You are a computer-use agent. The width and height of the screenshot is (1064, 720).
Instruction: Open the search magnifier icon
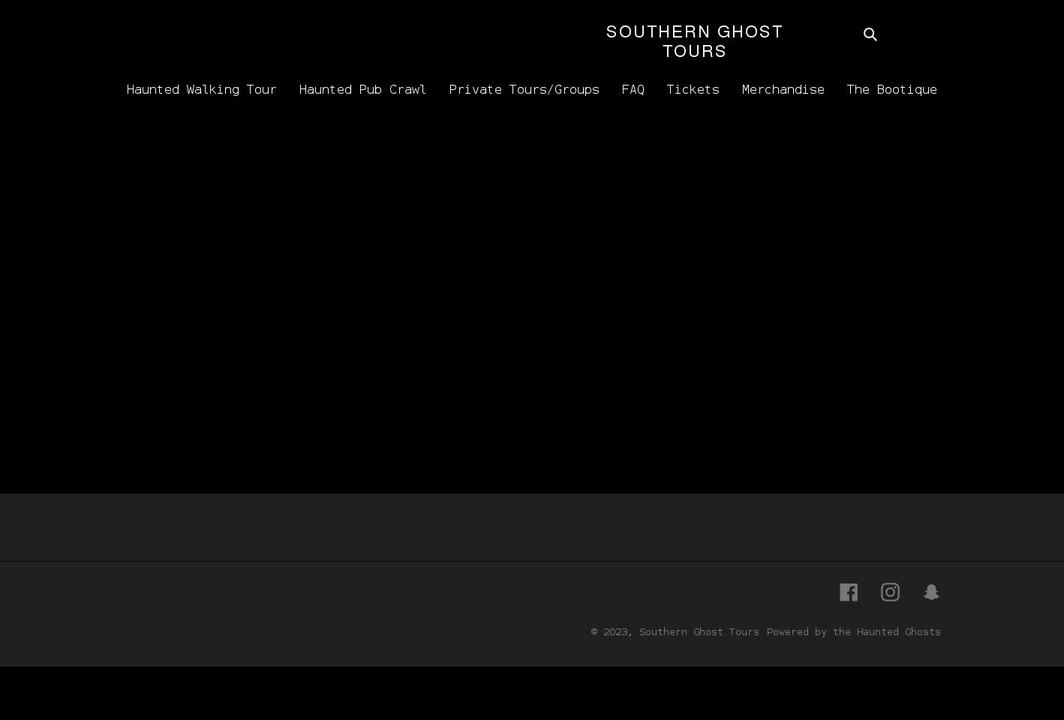[870, 35]
